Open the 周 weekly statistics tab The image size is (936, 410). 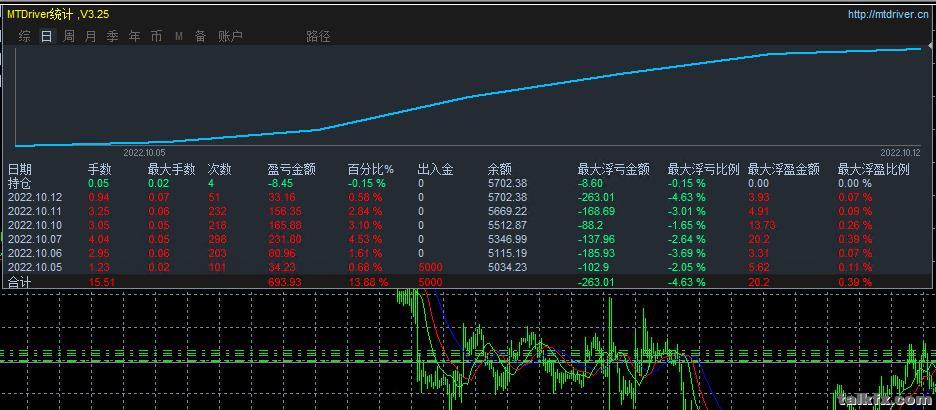point(69,36)
